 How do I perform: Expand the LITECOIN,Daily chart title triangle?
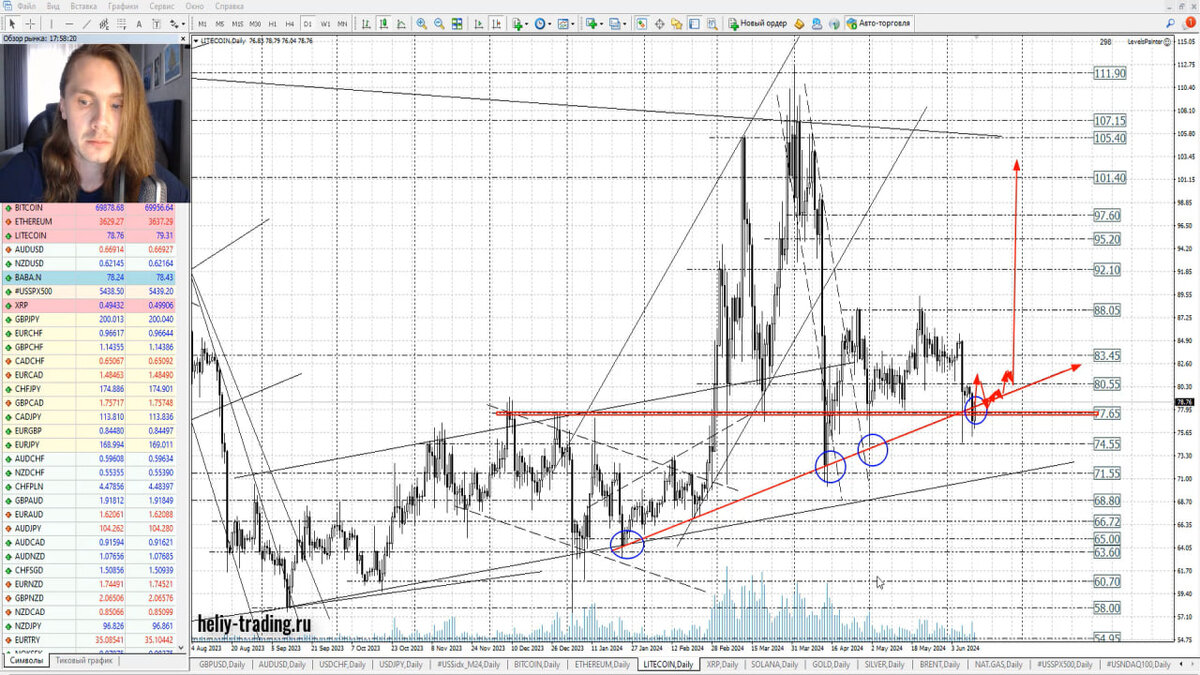(x=197, y=41)
